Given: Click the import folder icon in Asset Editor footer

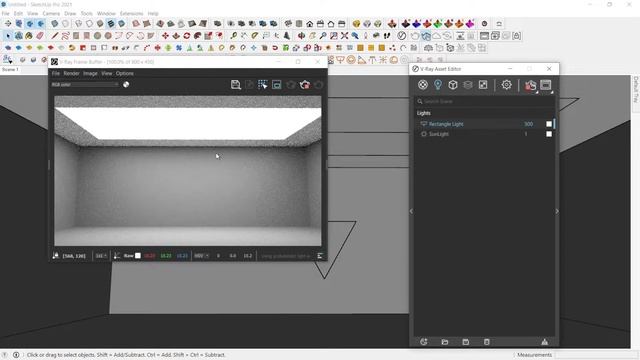Looking at the screenshot, I should tap(444, 342).
